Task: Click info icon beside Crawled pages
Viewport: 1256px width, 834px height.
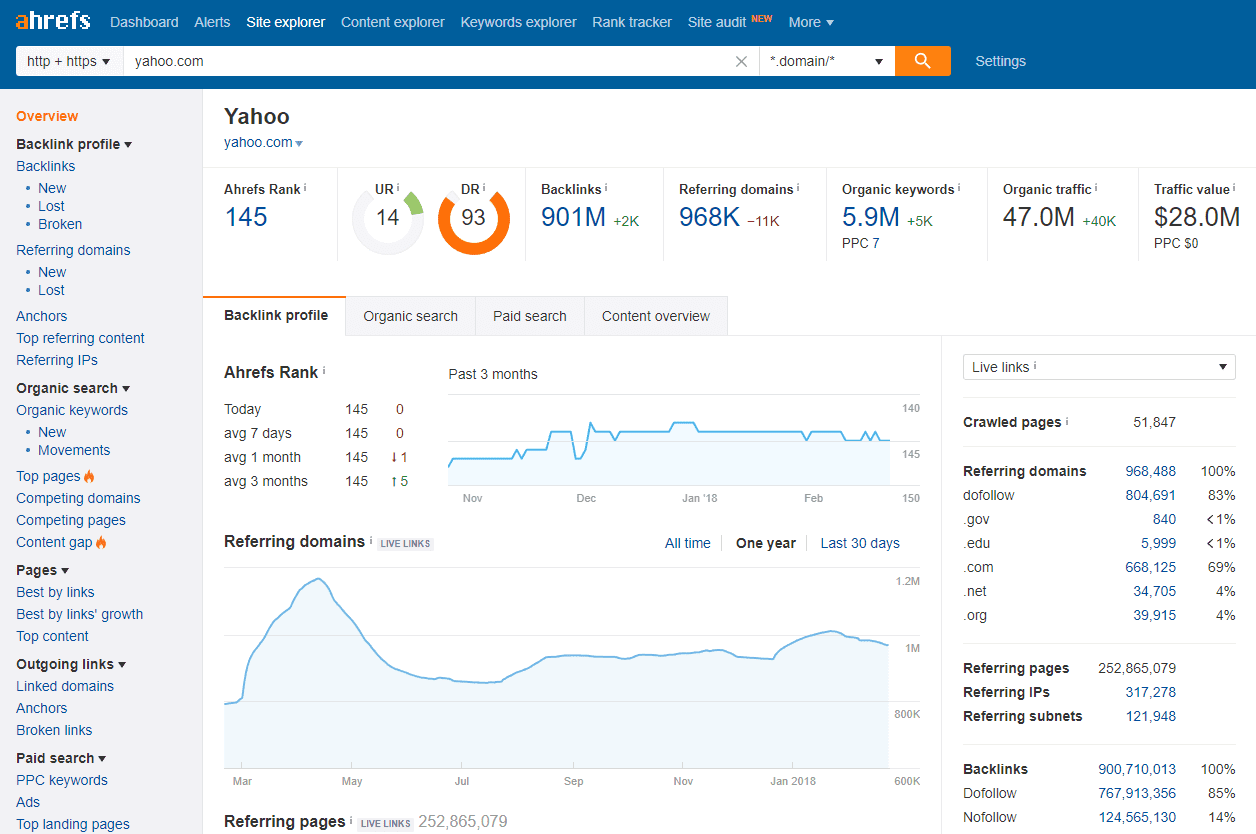Action: [x=1068, y=422]
